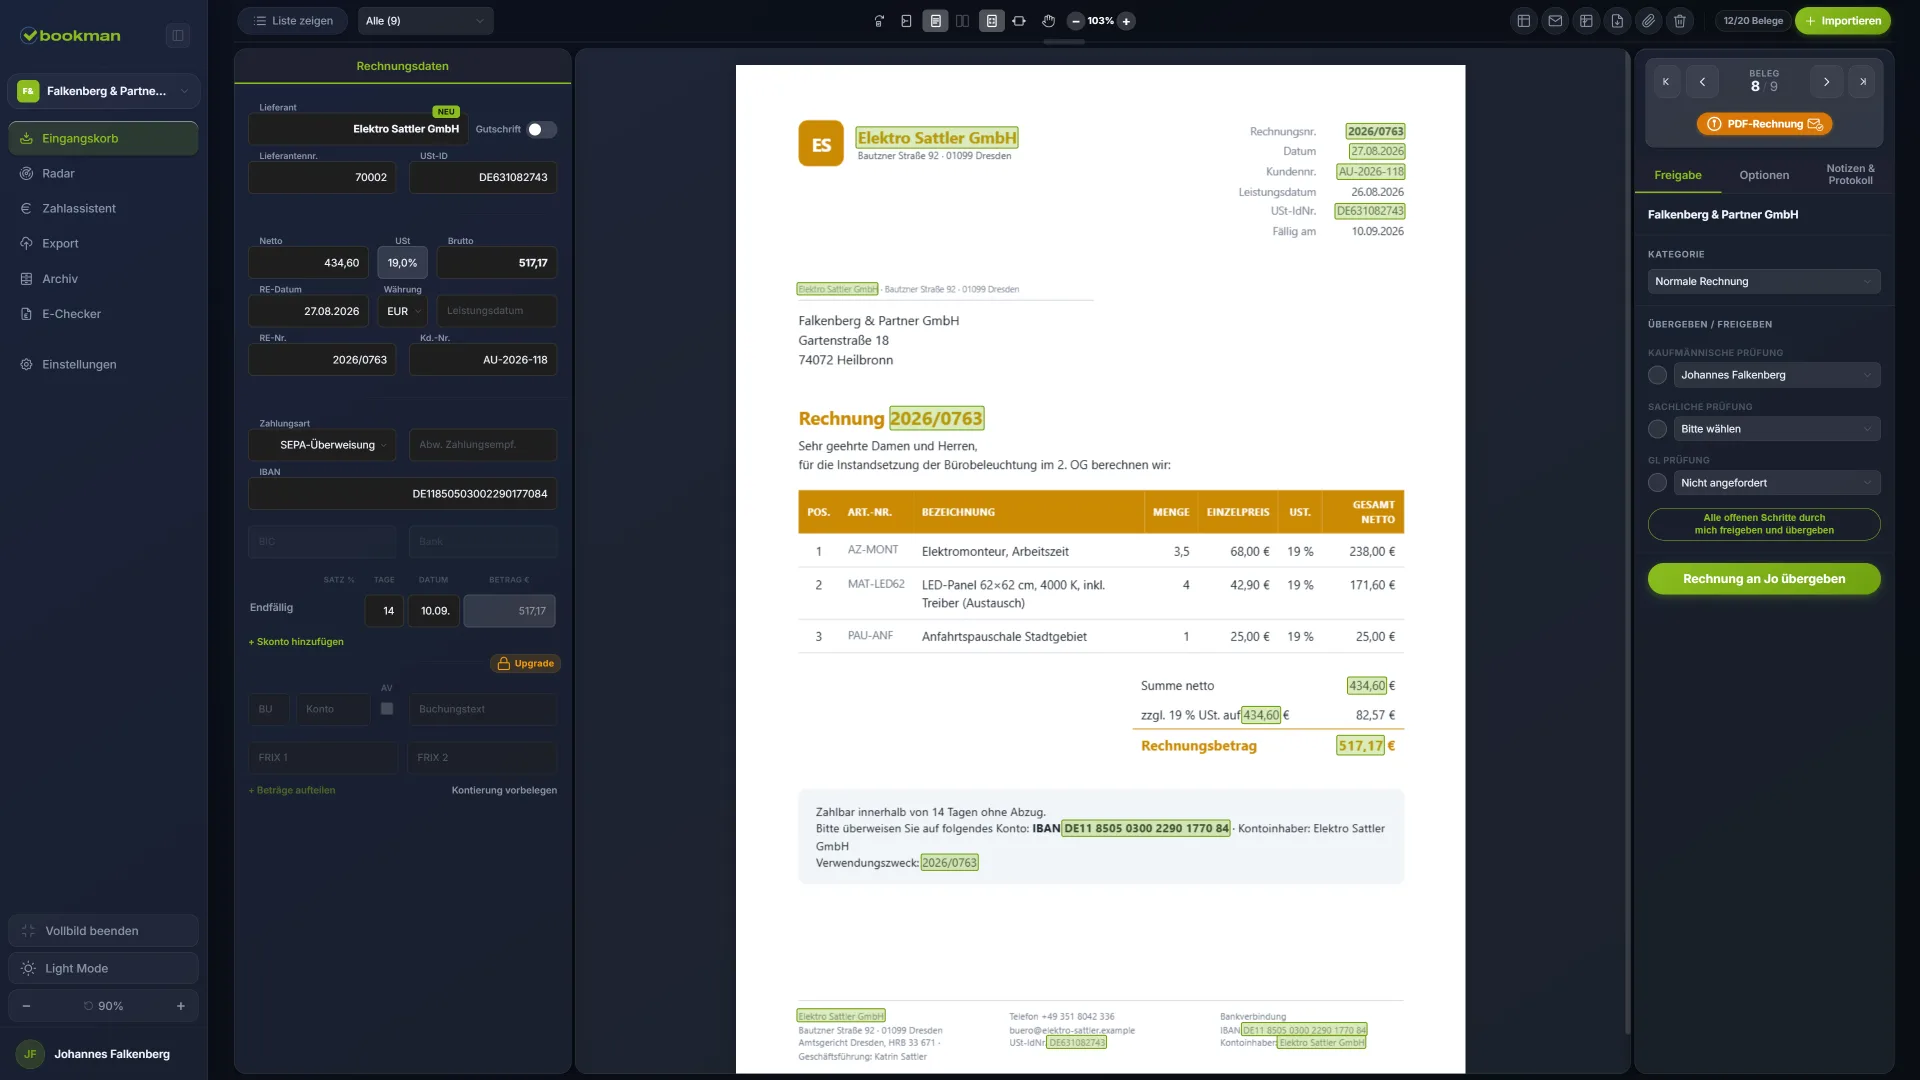Screen dimensions: 1920x1080
Task: Click the IBAN input field
Action: (402, 494)
